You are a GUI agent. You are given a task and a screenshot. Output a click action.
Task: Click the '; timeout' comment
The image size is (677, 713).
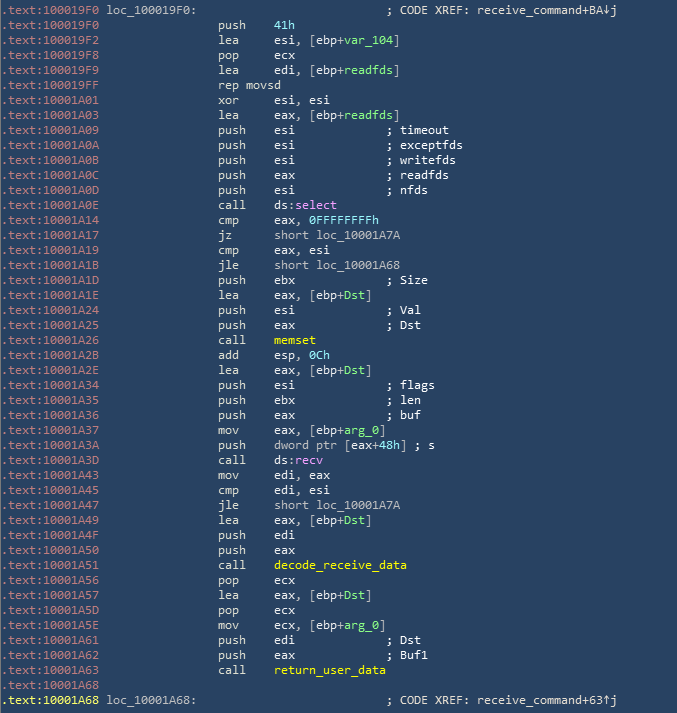(417, 130)
